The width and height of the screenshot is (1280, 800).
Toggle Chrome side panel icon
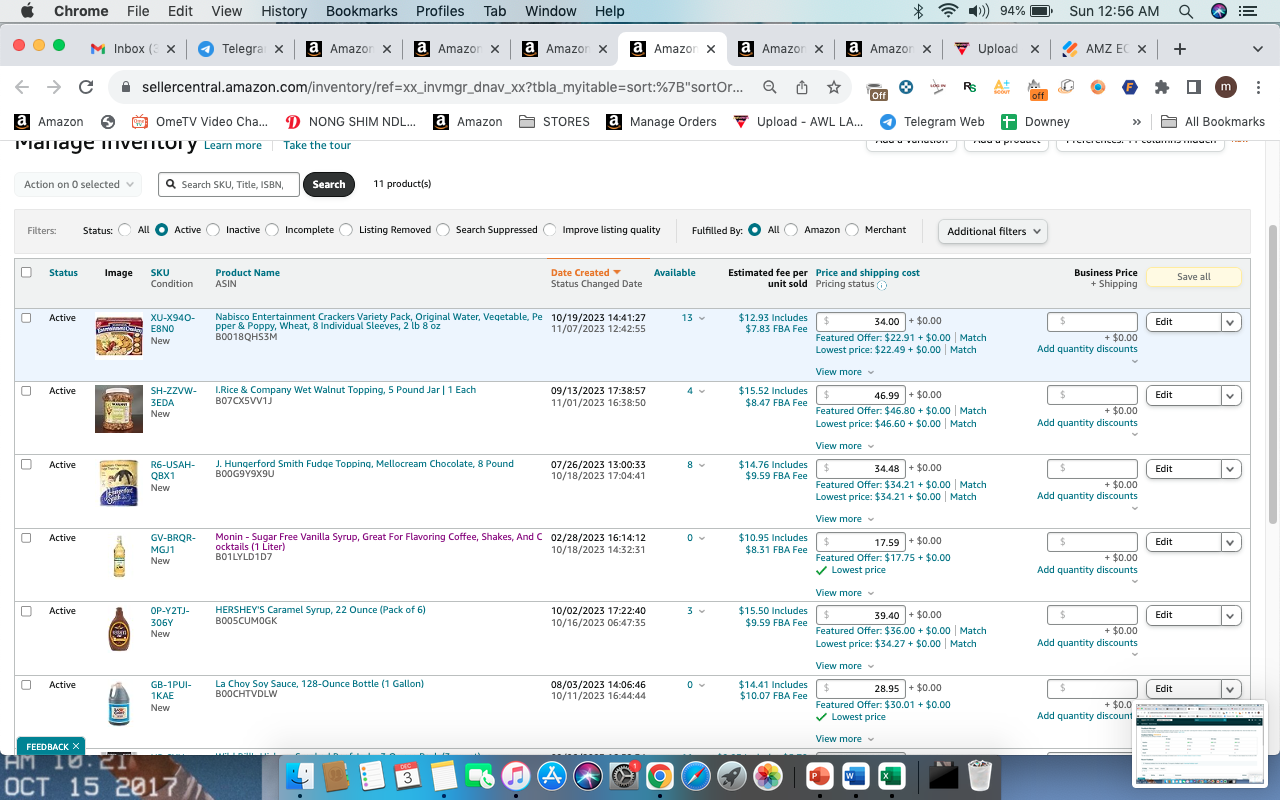[x=1193, y=87]
